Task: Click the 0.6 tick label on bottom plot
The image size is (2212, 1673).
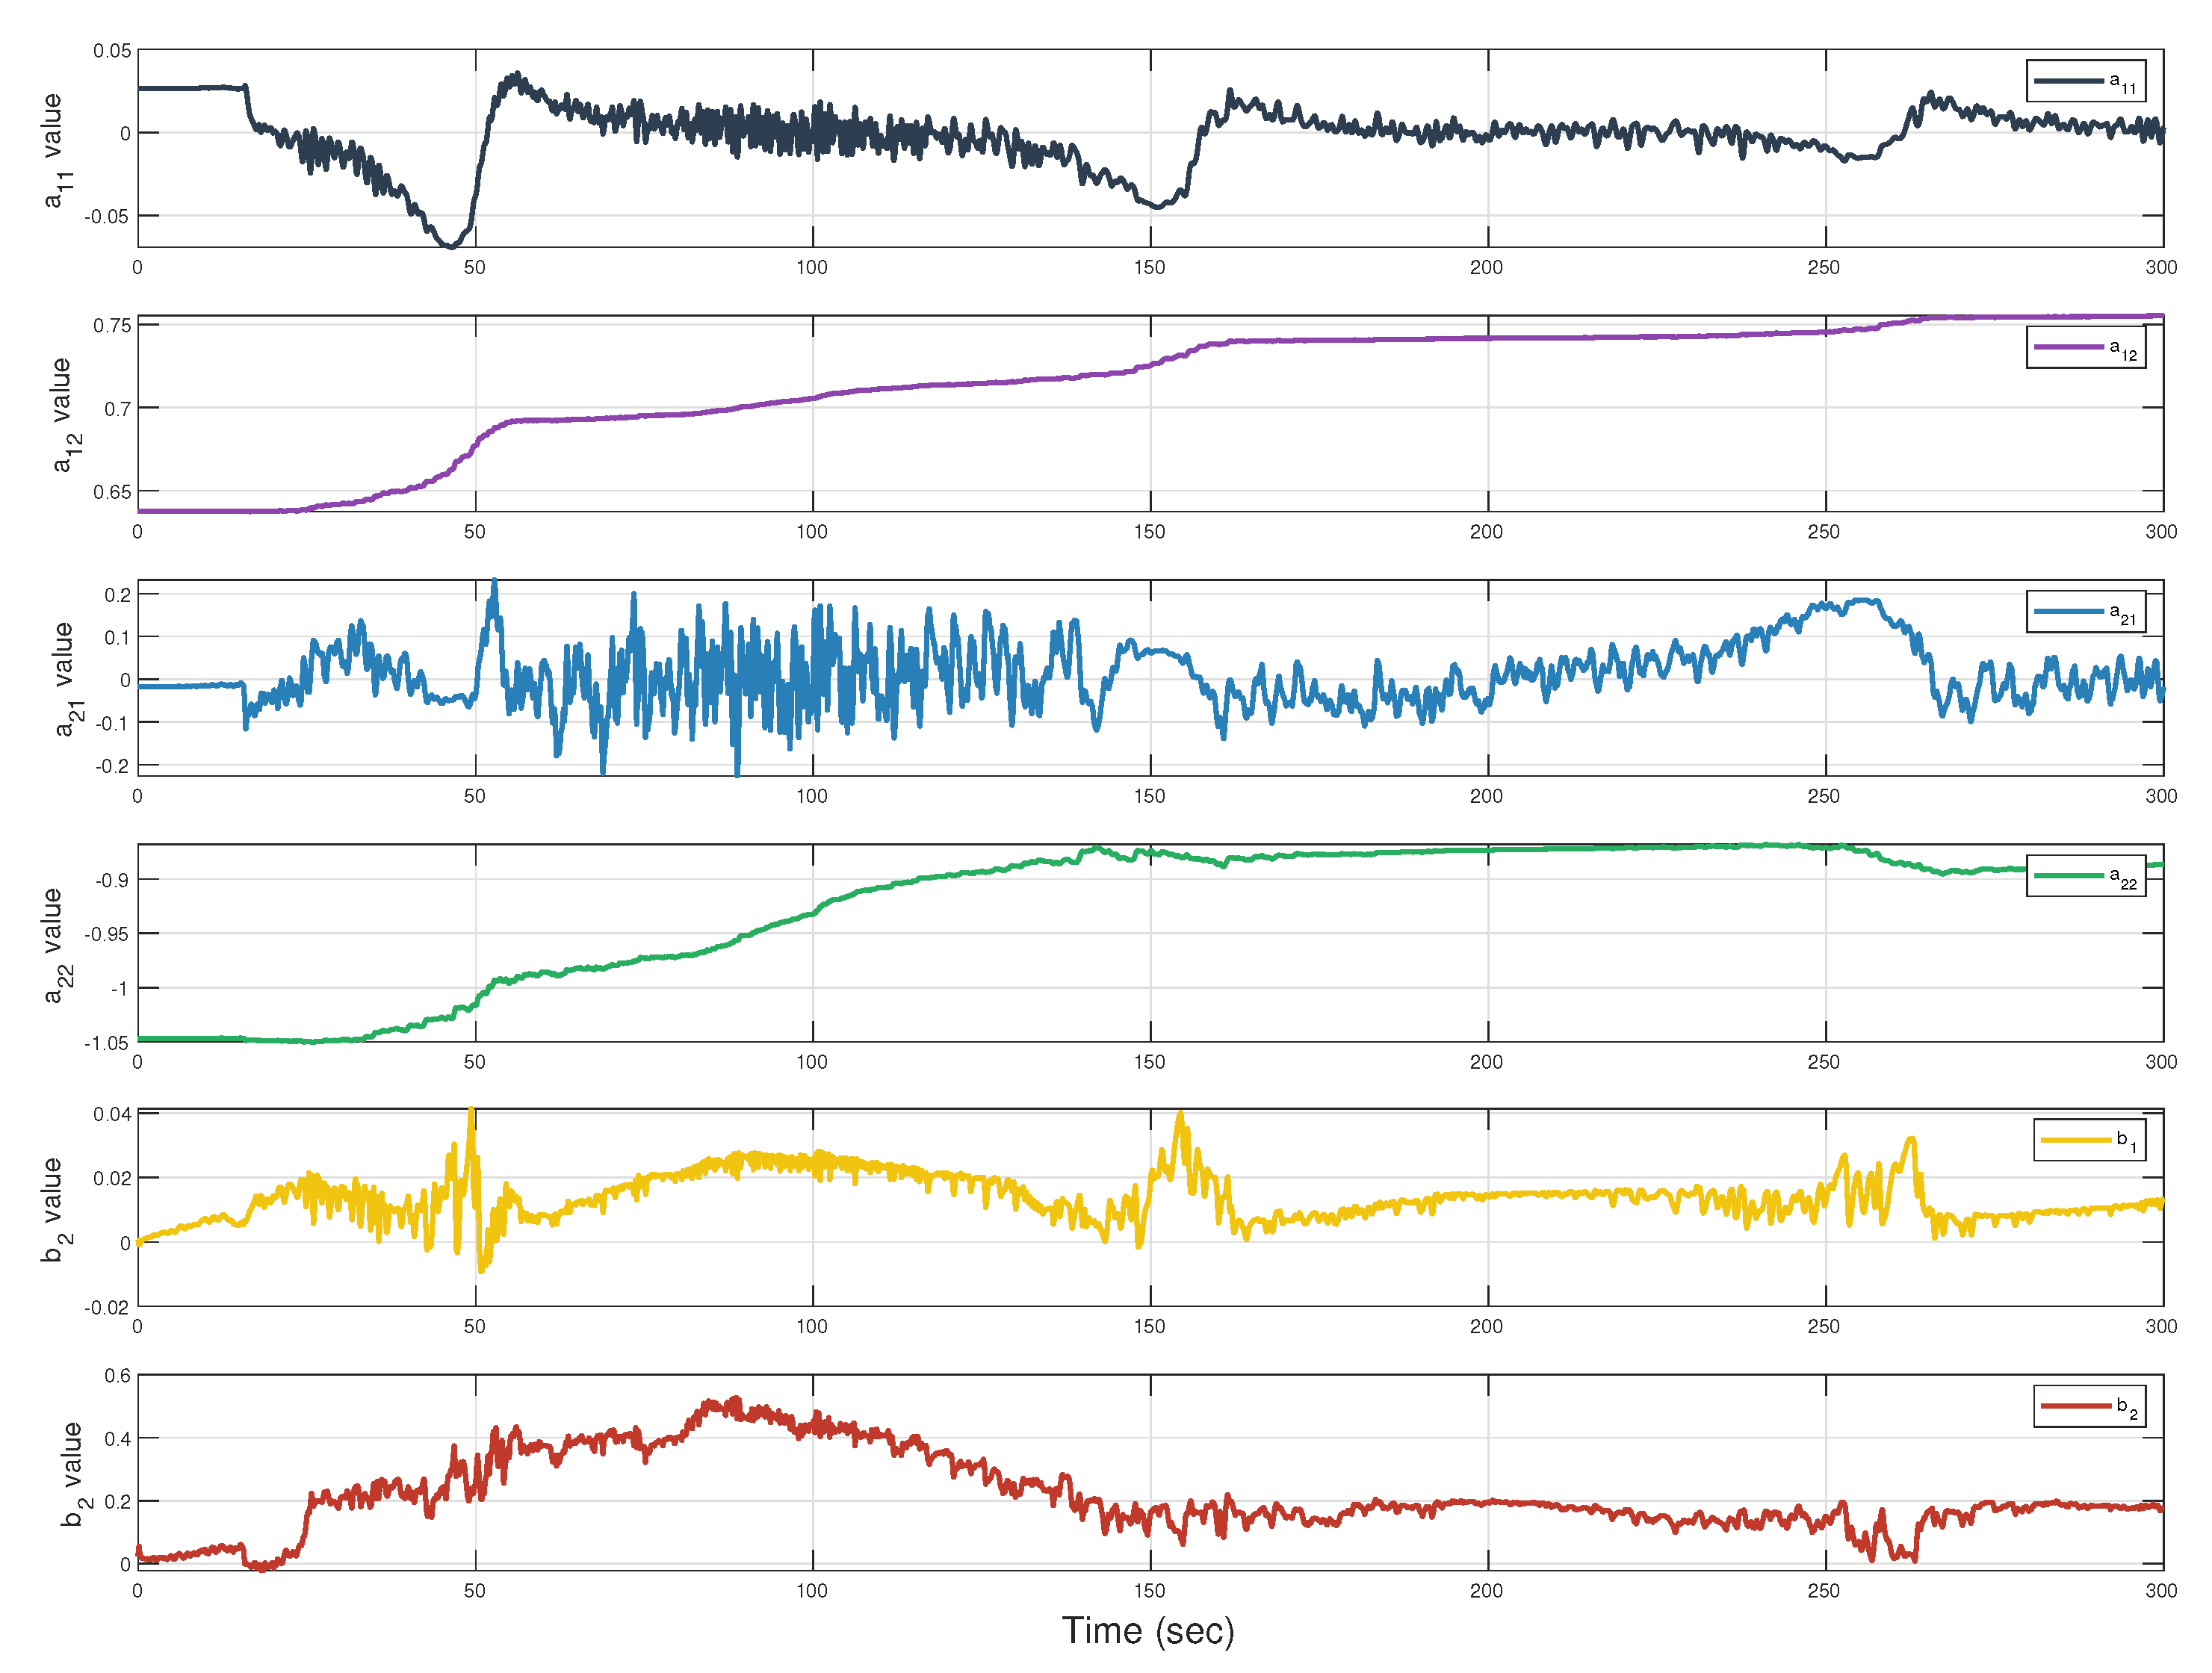Action: tap(117, 1376)
